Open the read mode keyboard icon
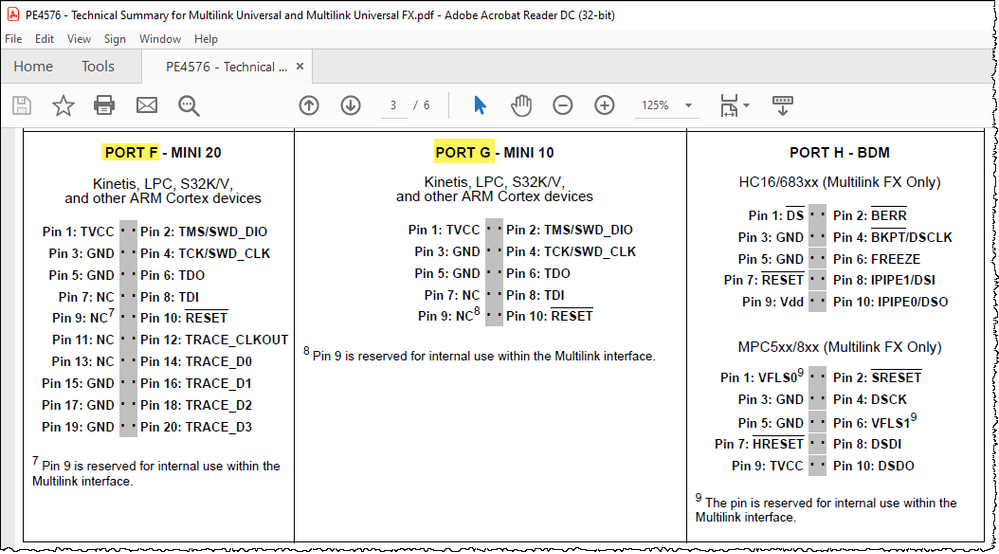Viewport: 999px width, 554px height. coord(782,106)
